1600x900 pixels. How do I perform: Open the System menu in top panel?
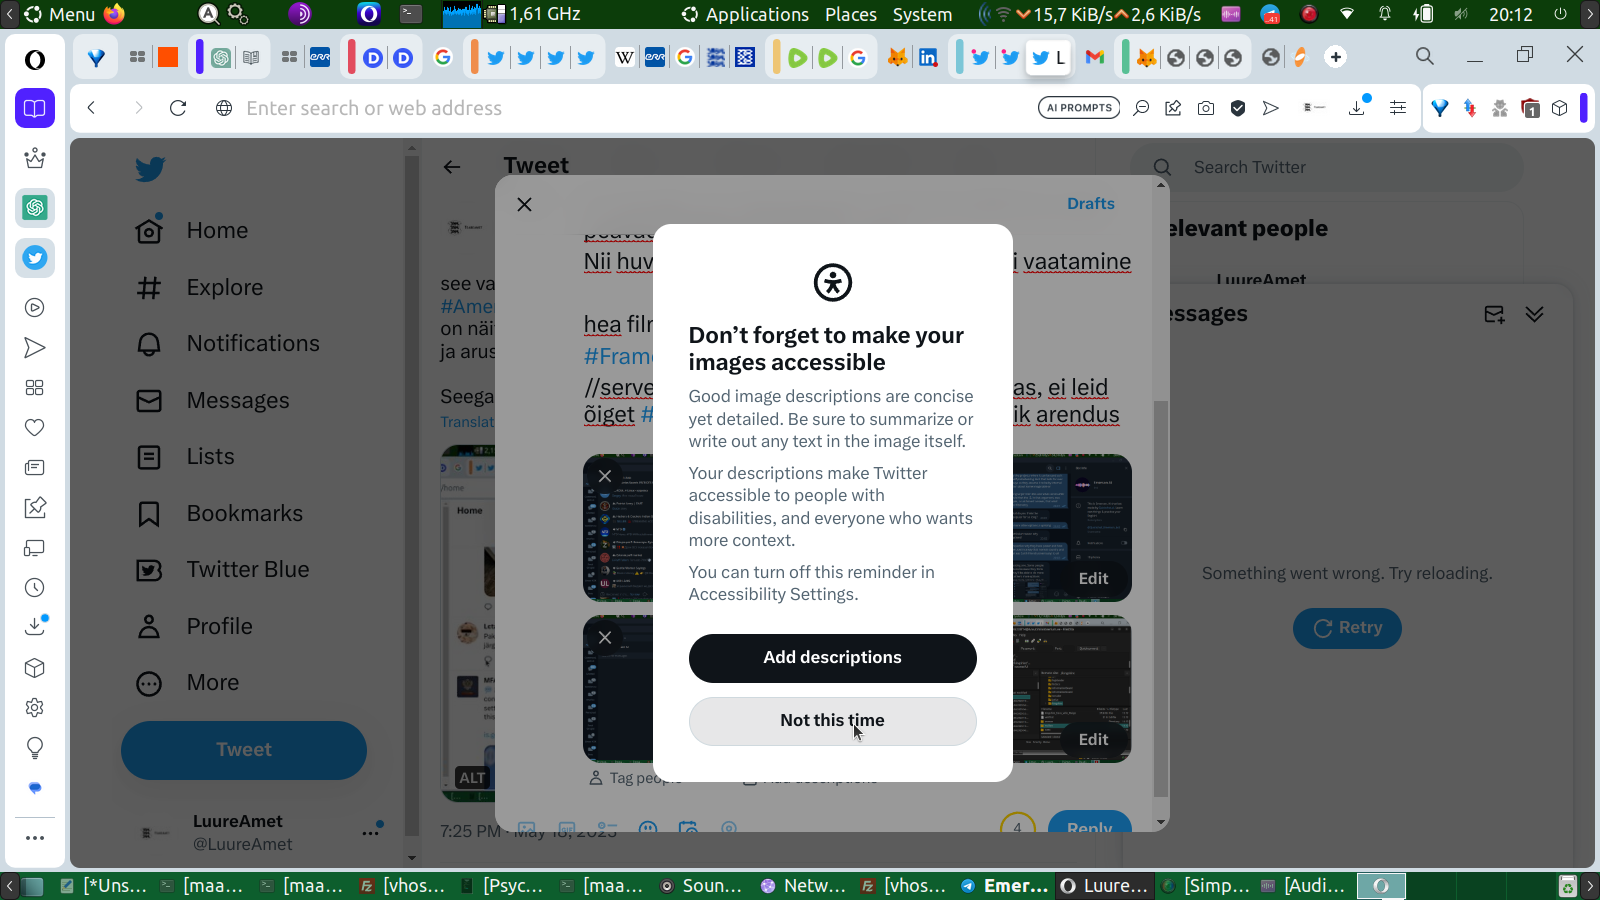click(x=922, y=14)
